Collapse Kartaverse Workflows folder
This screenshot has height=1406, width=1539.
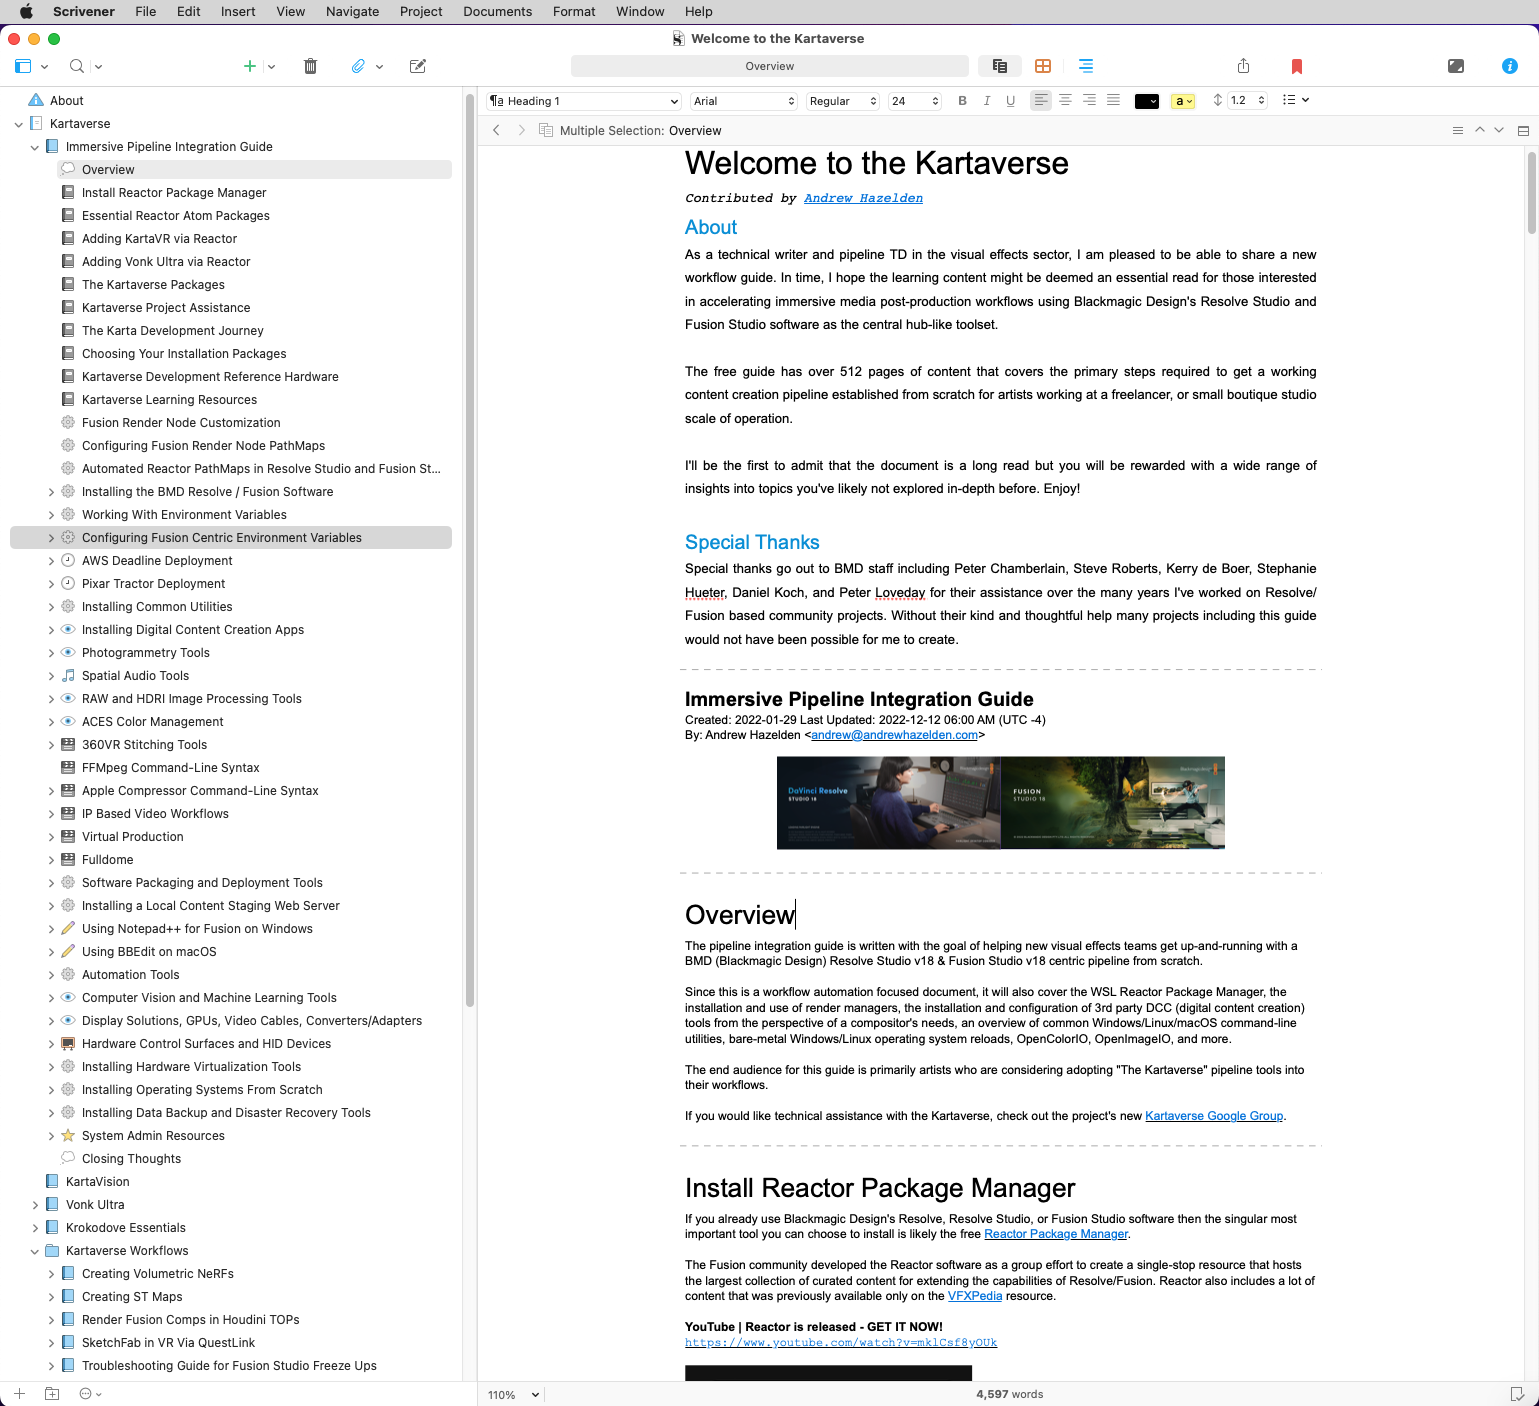(x=35, y=1251)
